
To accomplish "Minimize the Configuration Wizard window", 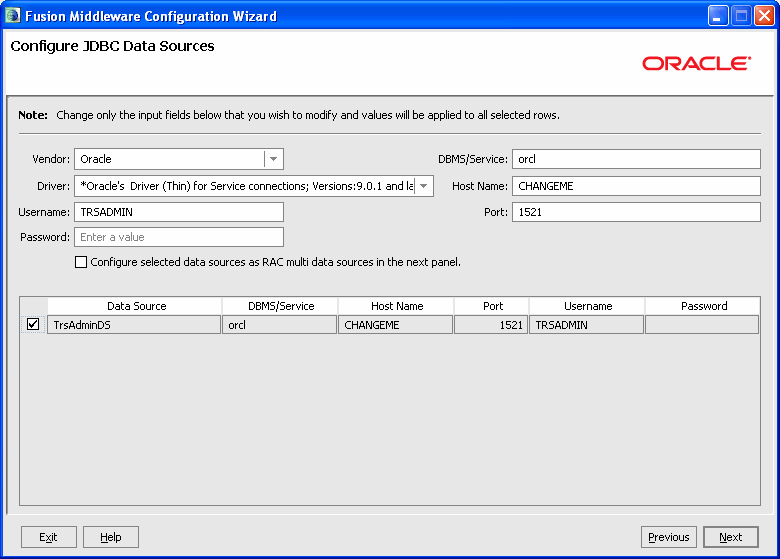I will tap(718, 16).
